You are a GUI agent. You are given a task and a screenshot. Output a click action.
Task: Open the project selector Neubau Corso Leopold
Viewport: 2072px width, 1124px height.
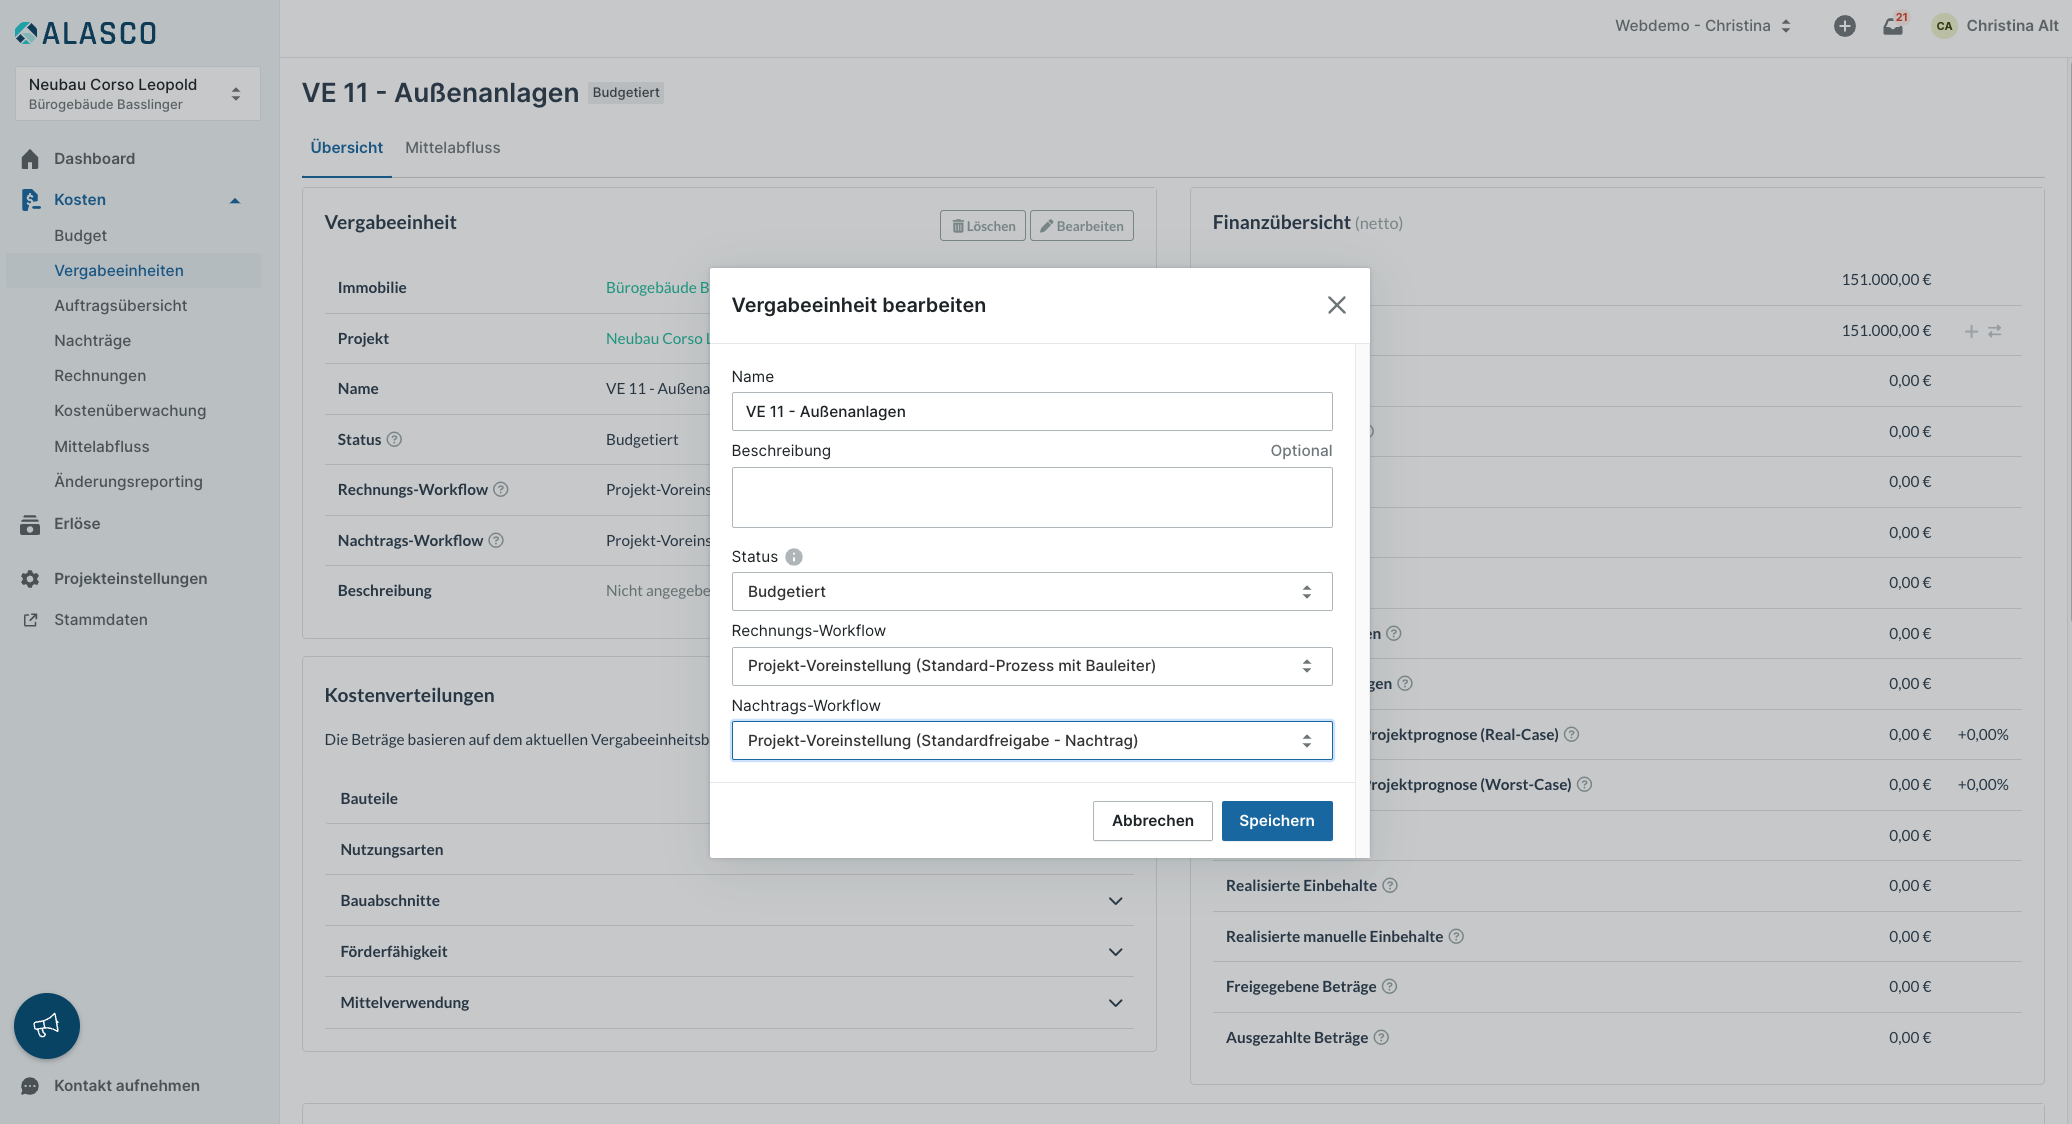point(137,94)
